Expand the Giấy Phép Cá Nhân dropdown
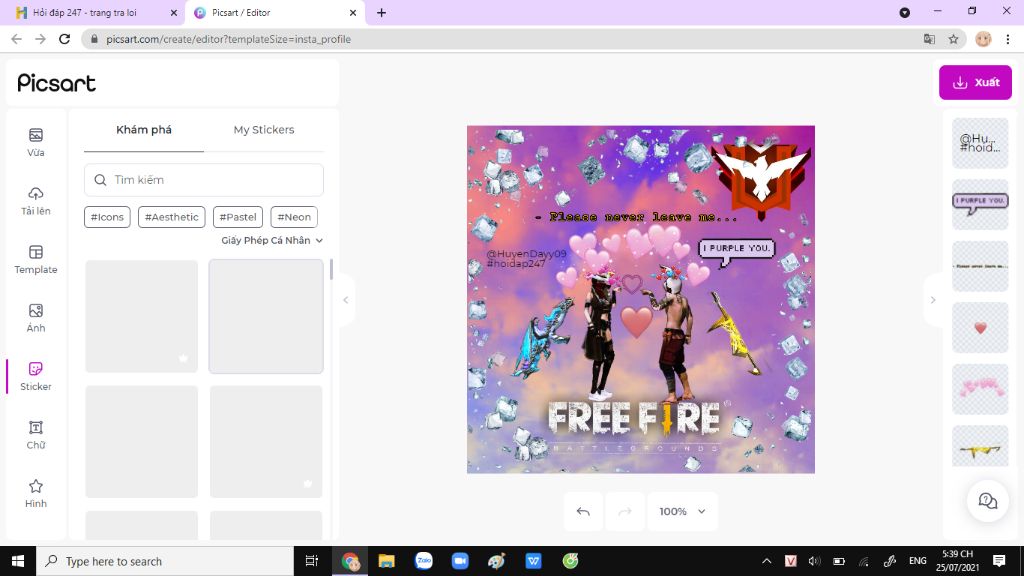This screenshot has width=1024, height=576. (272, 240)
